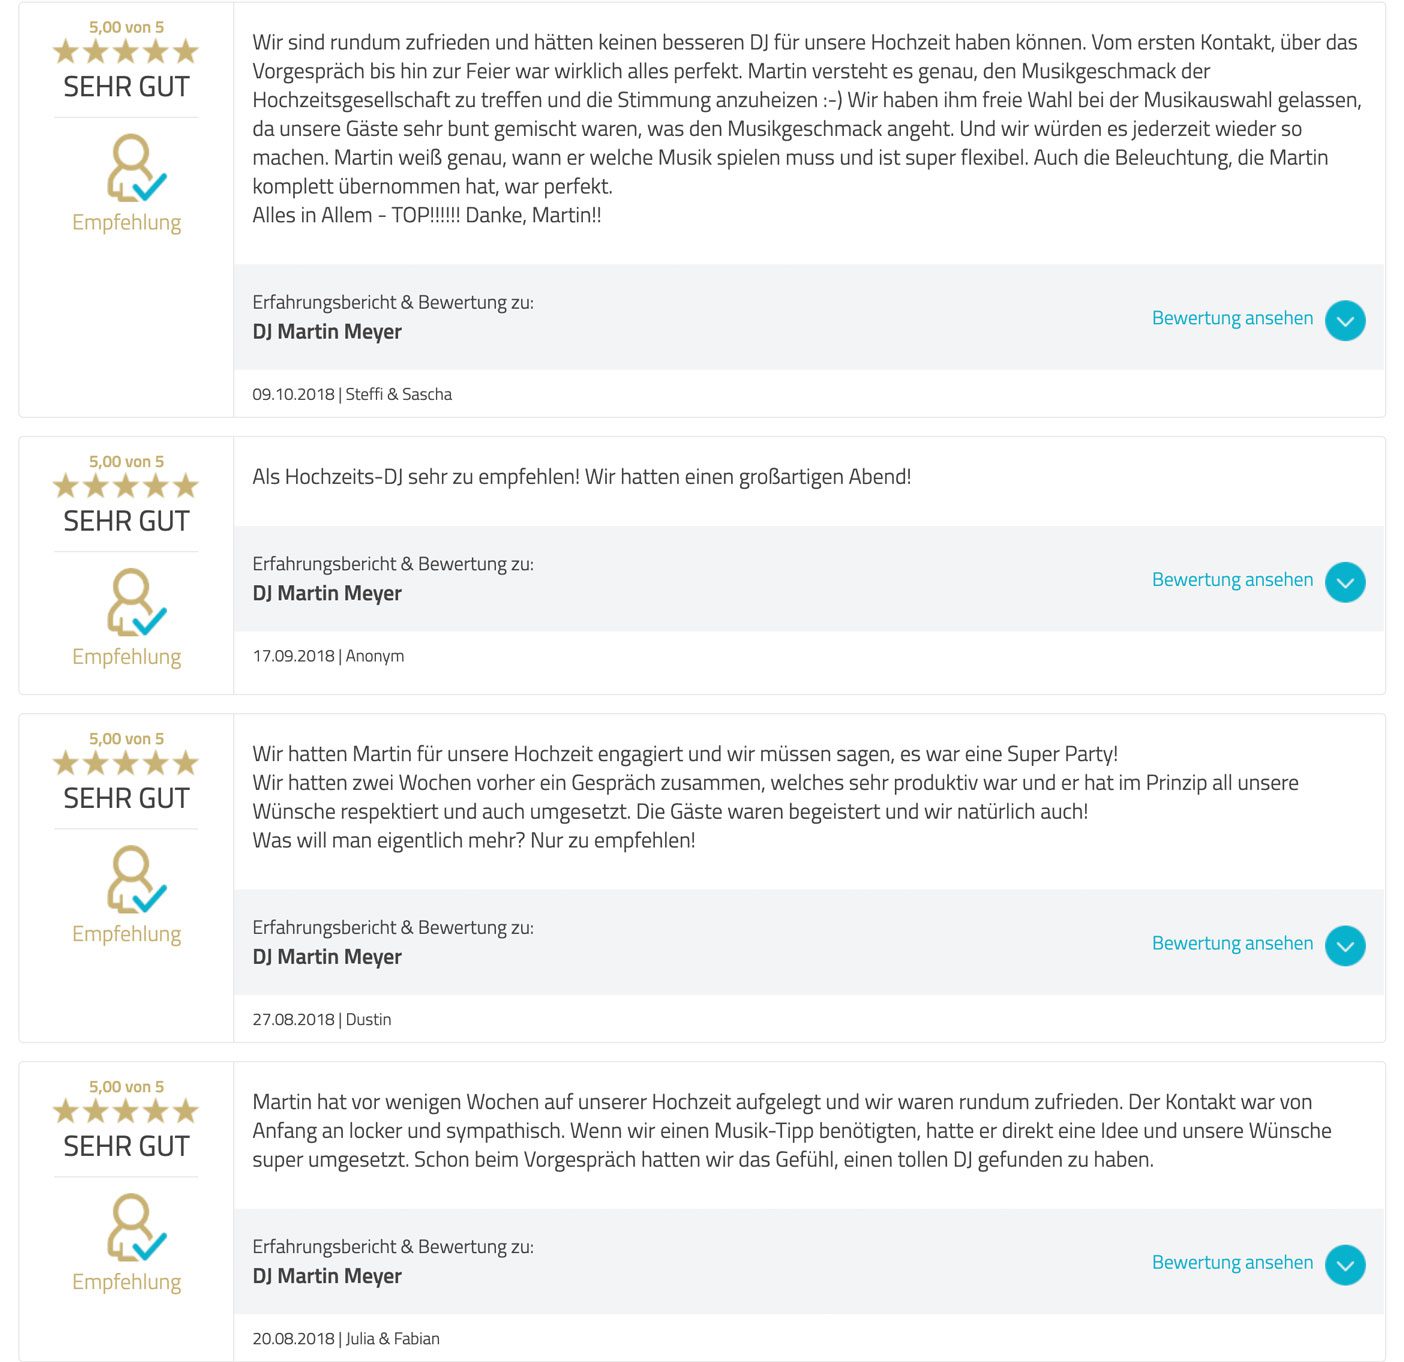The width and height of the screenshot is (1404, 1362).
Task: Click Empfehlung icon in Dustin review
Action: click(x=136, y=879)
